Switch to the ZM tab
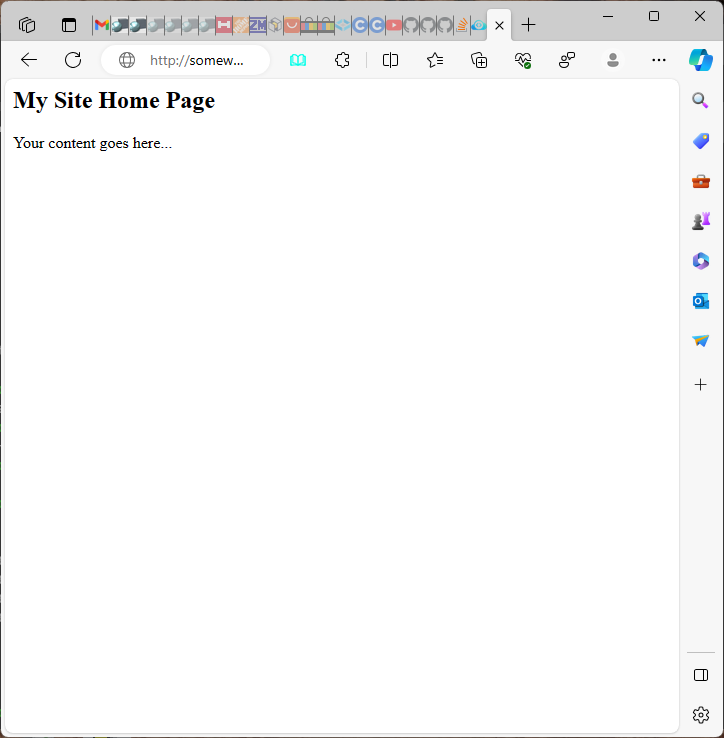The image size is (724, 738). 258,25
